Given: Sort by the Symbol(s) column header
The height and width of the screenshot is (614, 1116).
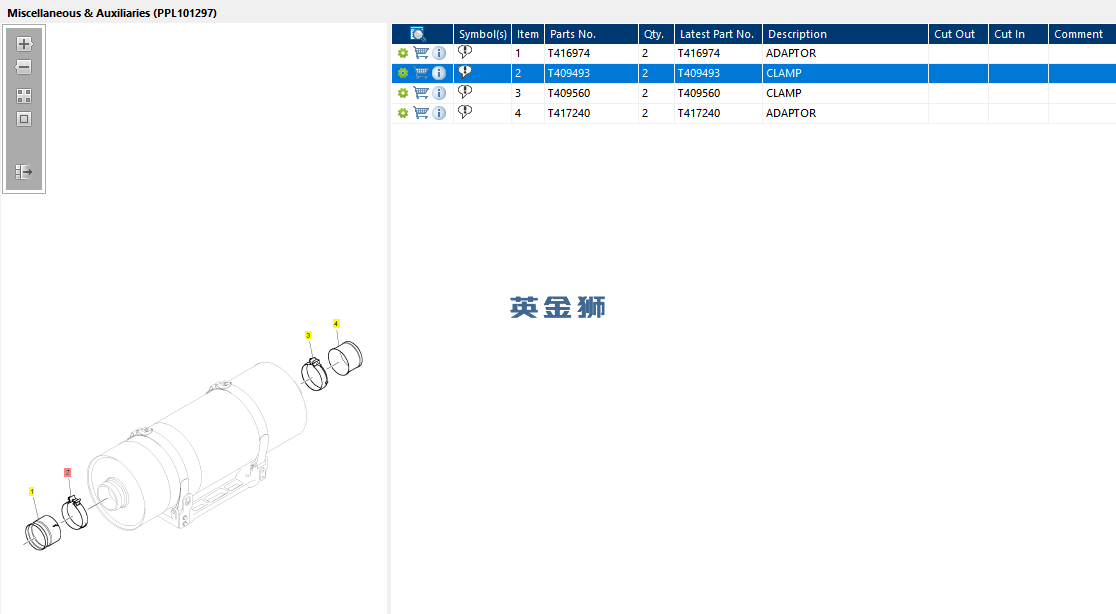Looking at the screenshot, I should pos(483,34).
